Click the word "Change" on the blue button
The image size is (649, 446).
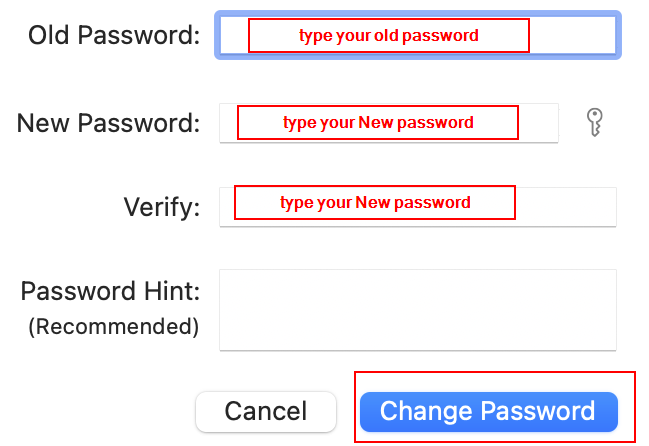click(x=427, y=411)
